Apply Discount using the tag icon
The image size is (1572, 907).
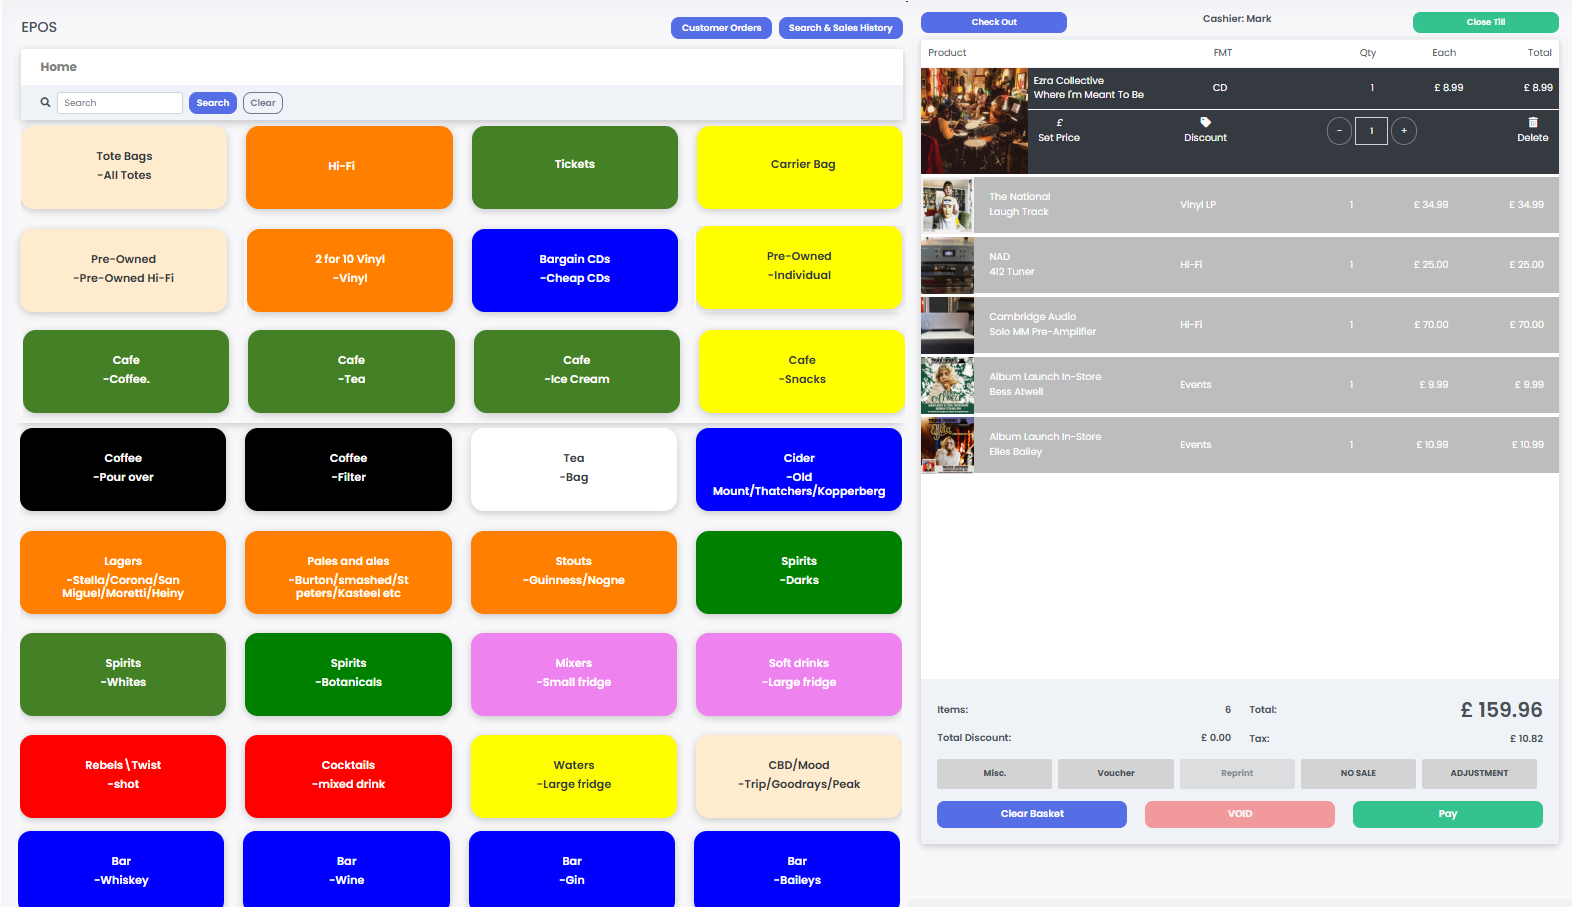point(1205,123)
